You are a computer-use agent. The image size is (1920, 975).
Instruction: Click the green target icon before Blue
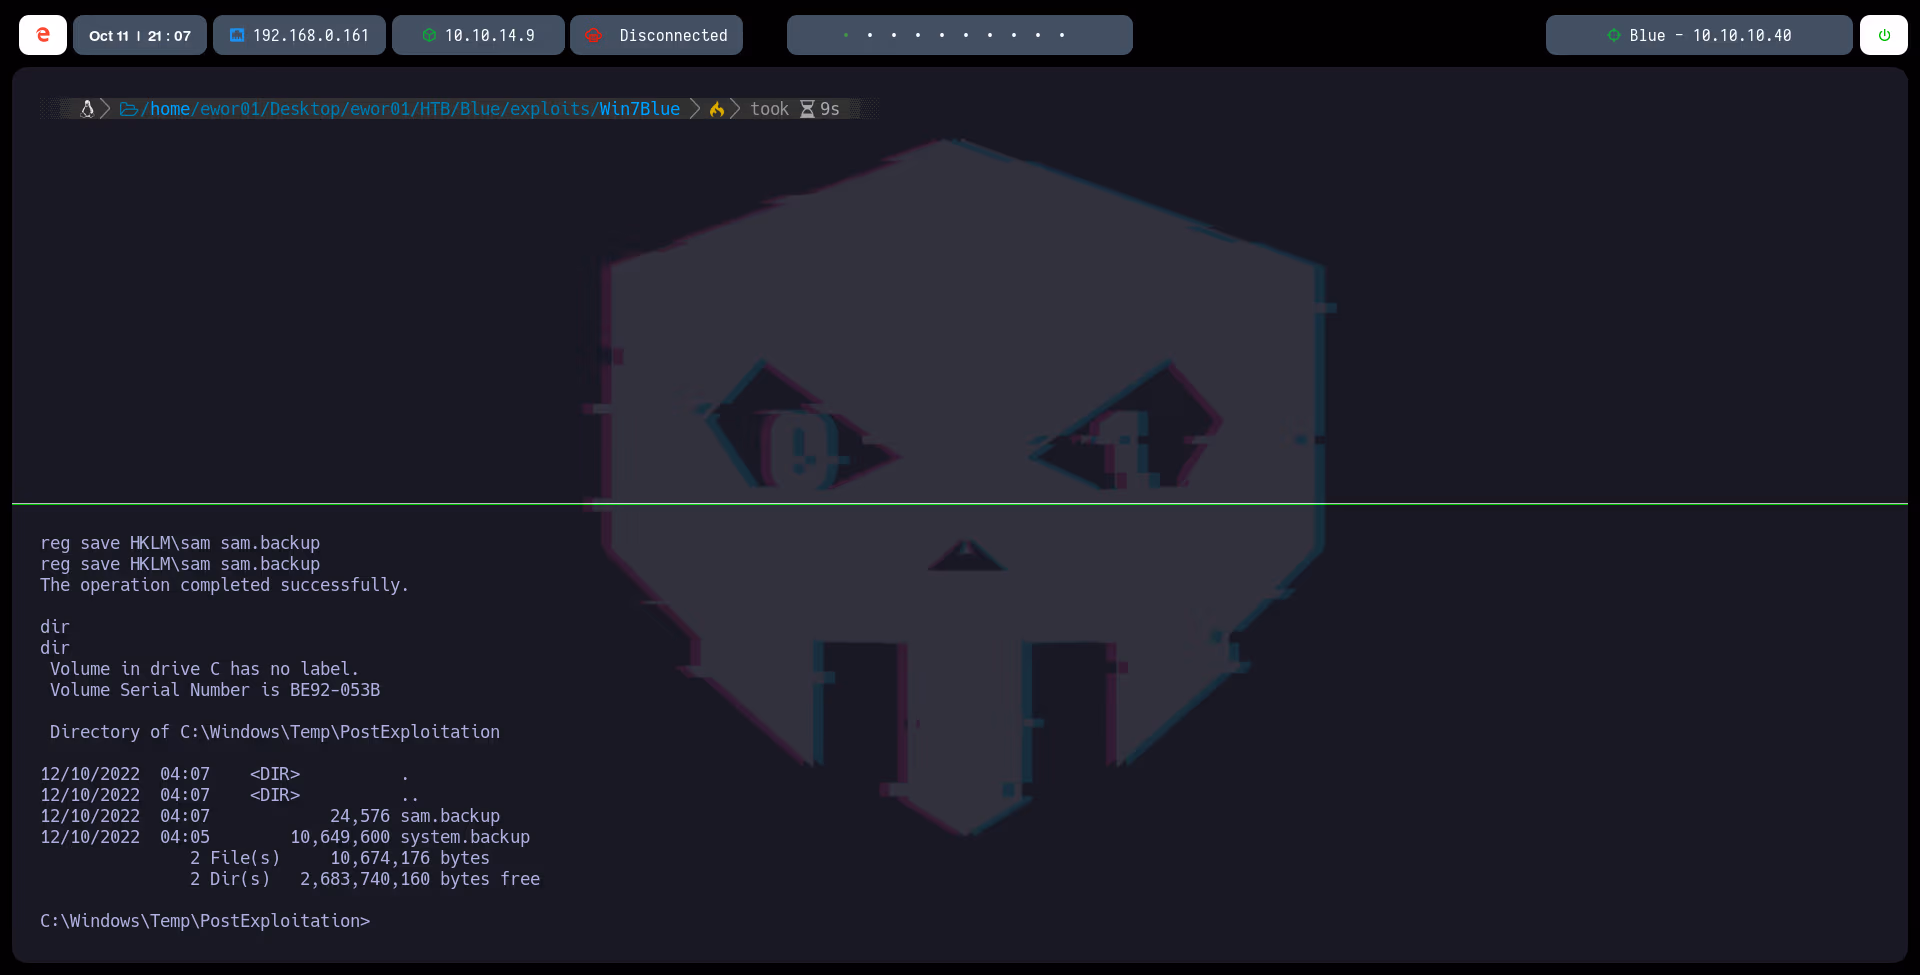click(x=1613, y=34)
